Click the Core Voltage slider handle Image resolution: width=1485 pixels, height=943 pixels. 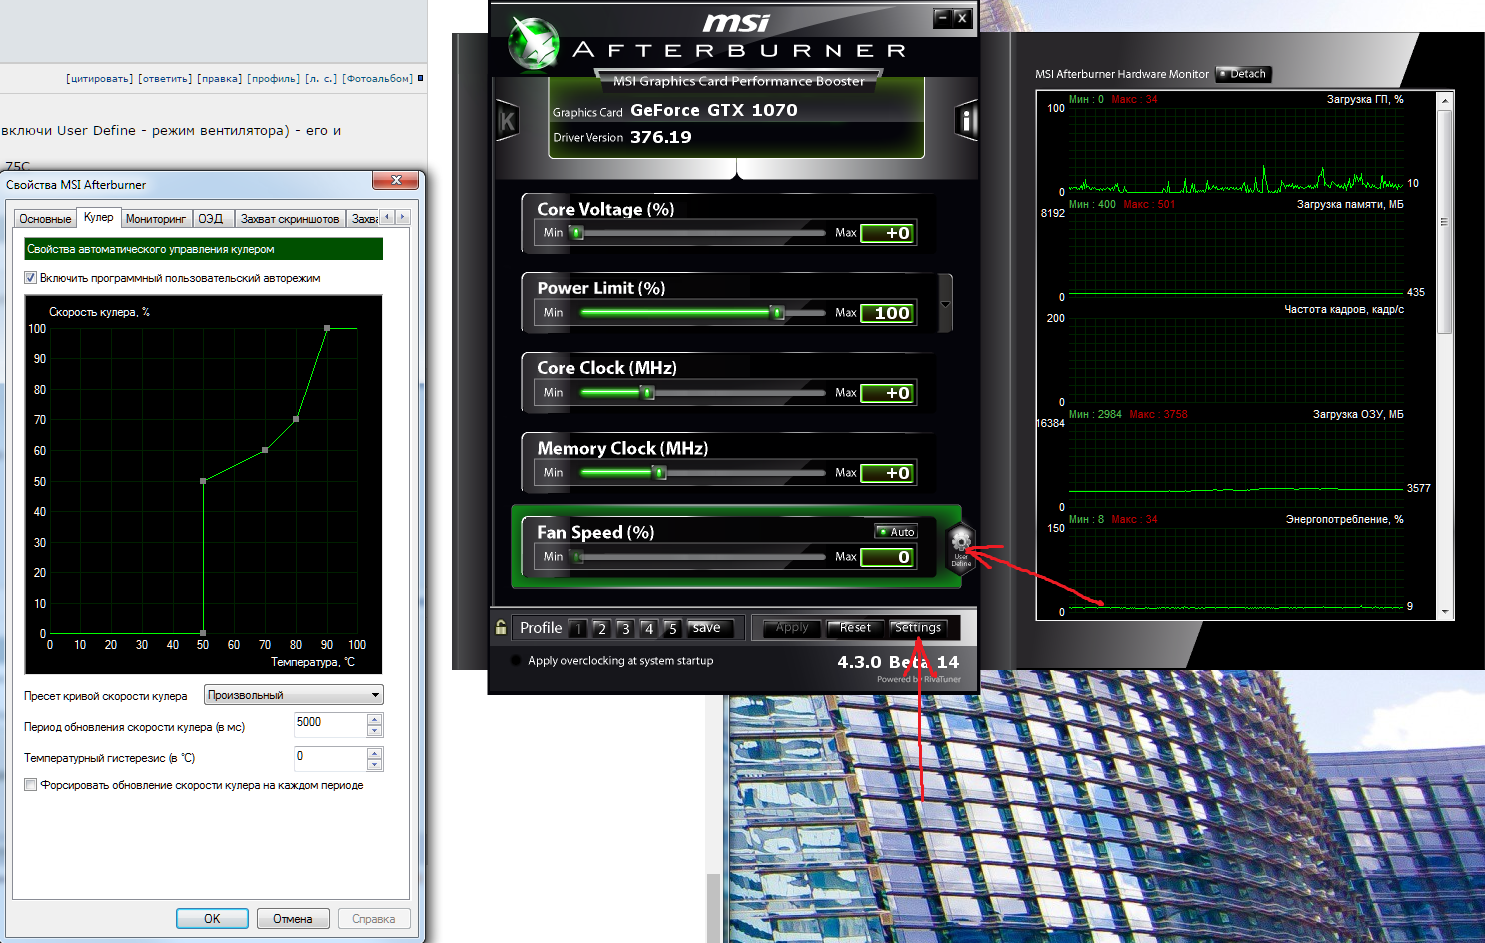pyautogui.click(x=577, y=233)
